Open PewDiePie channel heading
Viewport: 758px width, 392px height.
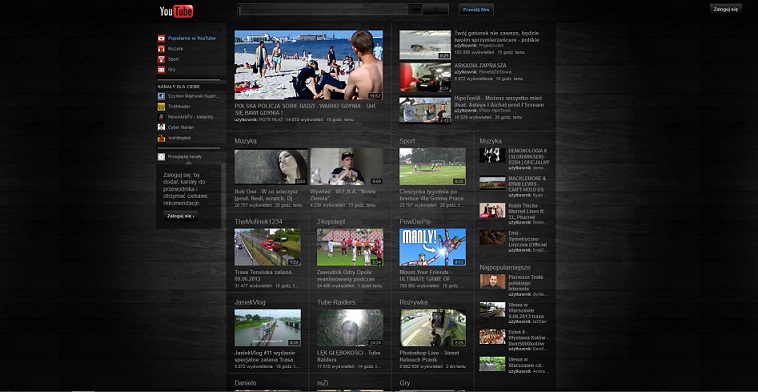415,221
